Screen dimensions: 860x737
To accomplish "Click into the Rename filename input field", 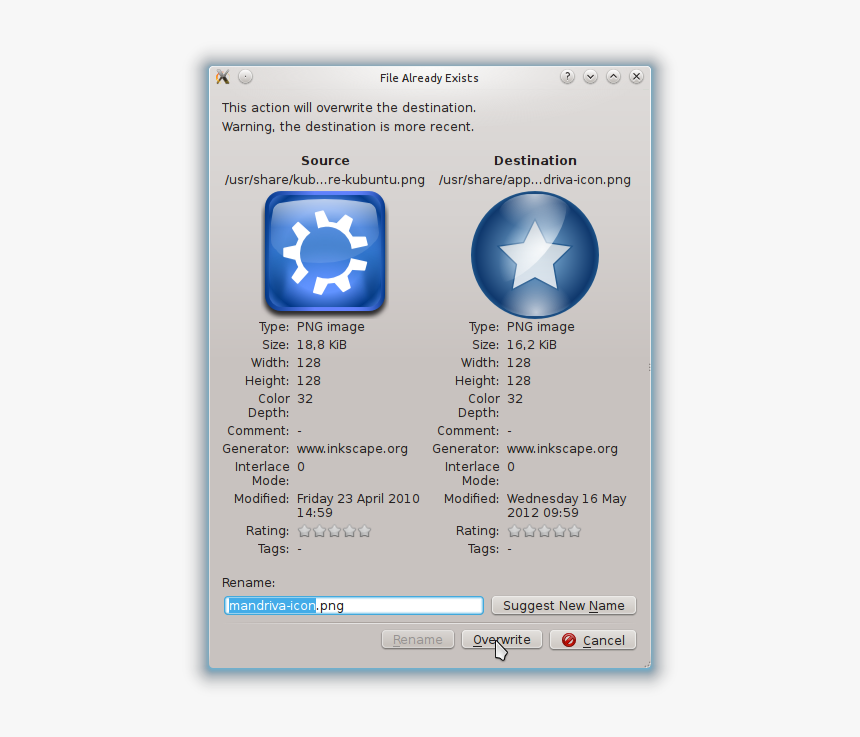I will click(x=354, y=605).
